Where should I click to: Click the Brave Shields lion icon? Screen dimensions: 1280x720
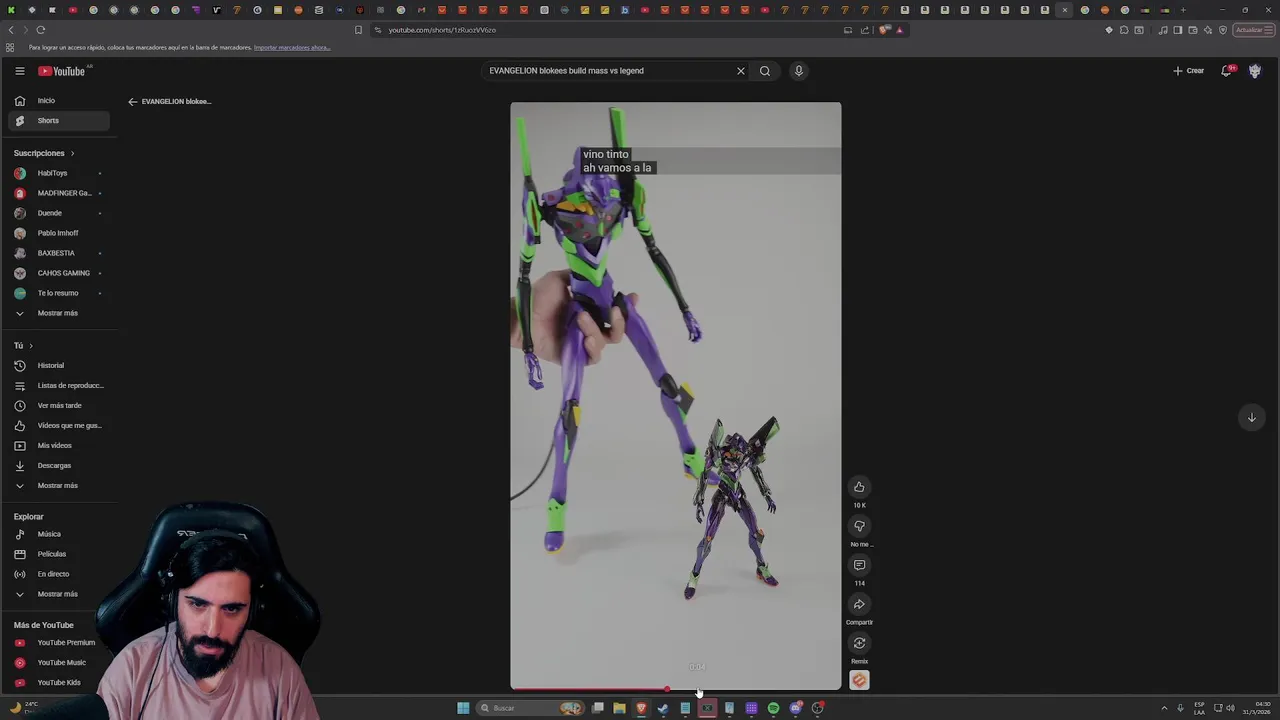tap(884, 30)
